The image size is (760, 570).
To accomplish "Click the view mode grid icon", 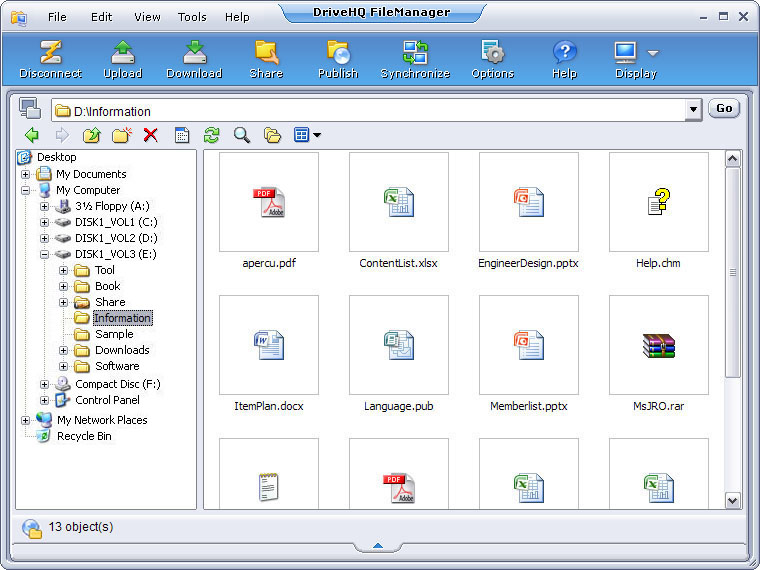I will (x=301, y=135).
